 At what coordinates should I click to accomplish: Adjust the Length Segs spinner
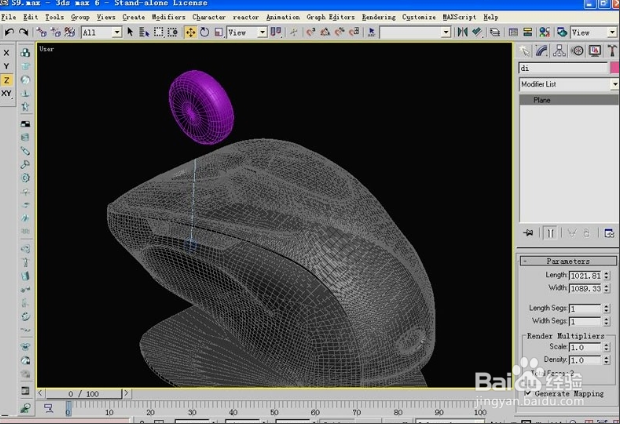pyautogui.click(x=607, y=309)
